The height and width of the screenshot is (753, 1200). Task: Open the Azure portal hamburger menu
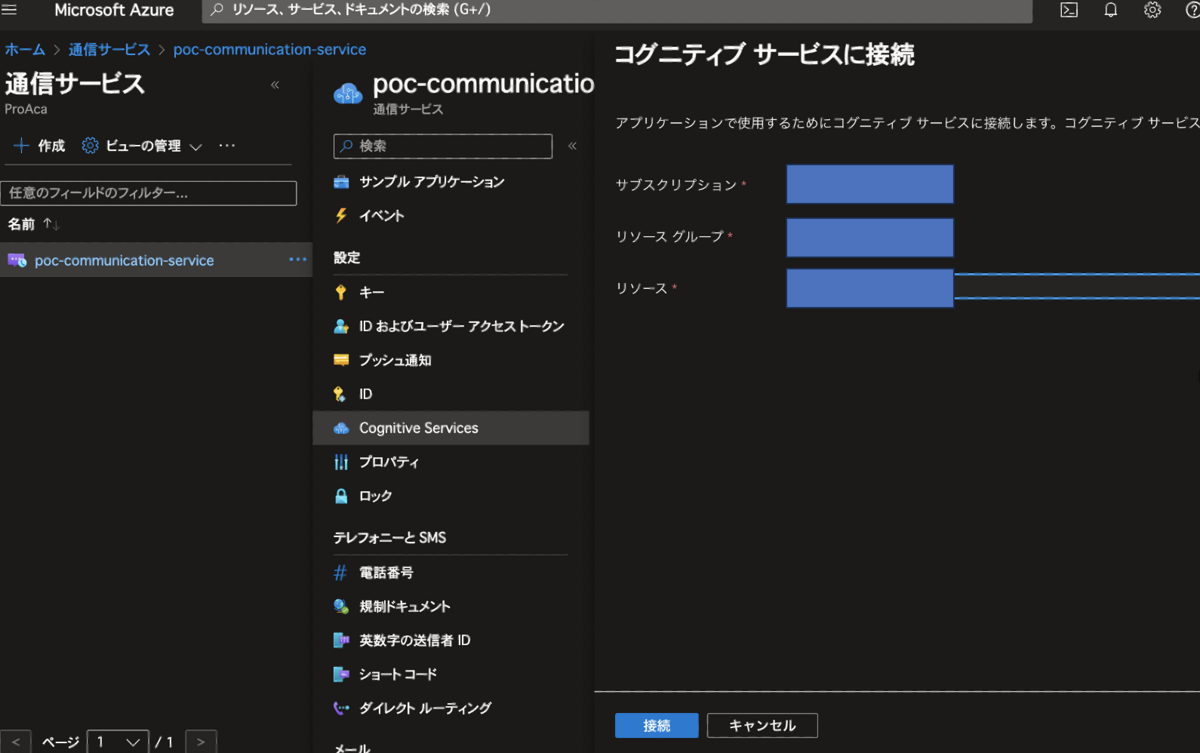10,10
